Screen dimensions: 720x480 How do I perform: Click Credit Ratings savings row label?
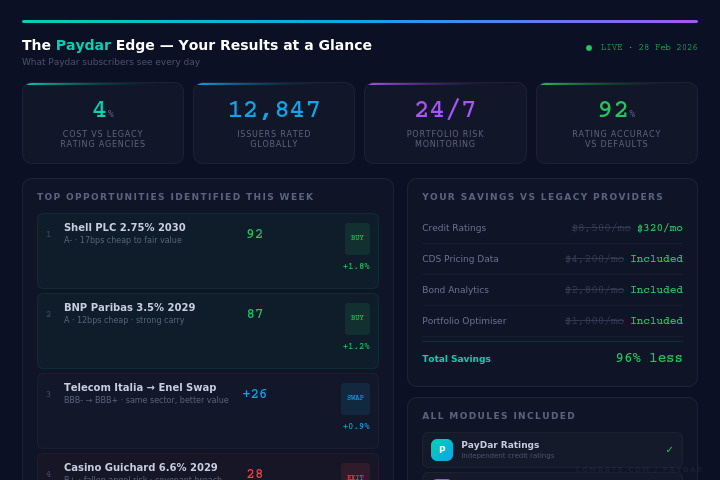(x=454, y=228)
